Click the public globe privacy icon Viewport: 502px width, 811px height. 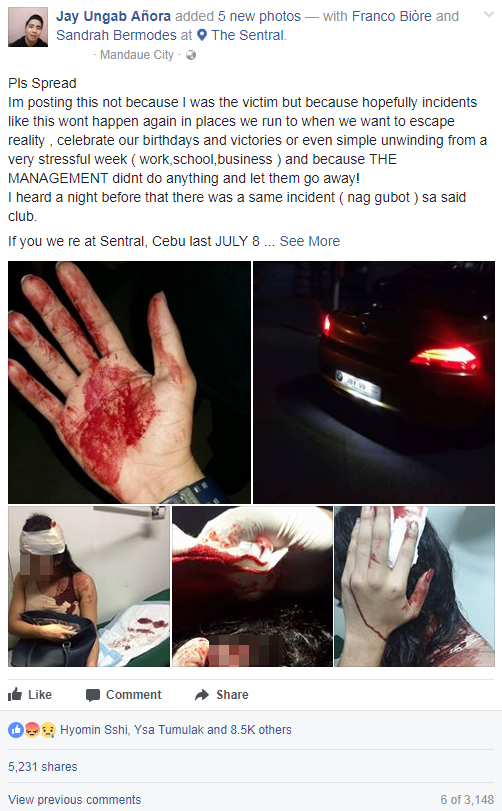pos(191,55)
